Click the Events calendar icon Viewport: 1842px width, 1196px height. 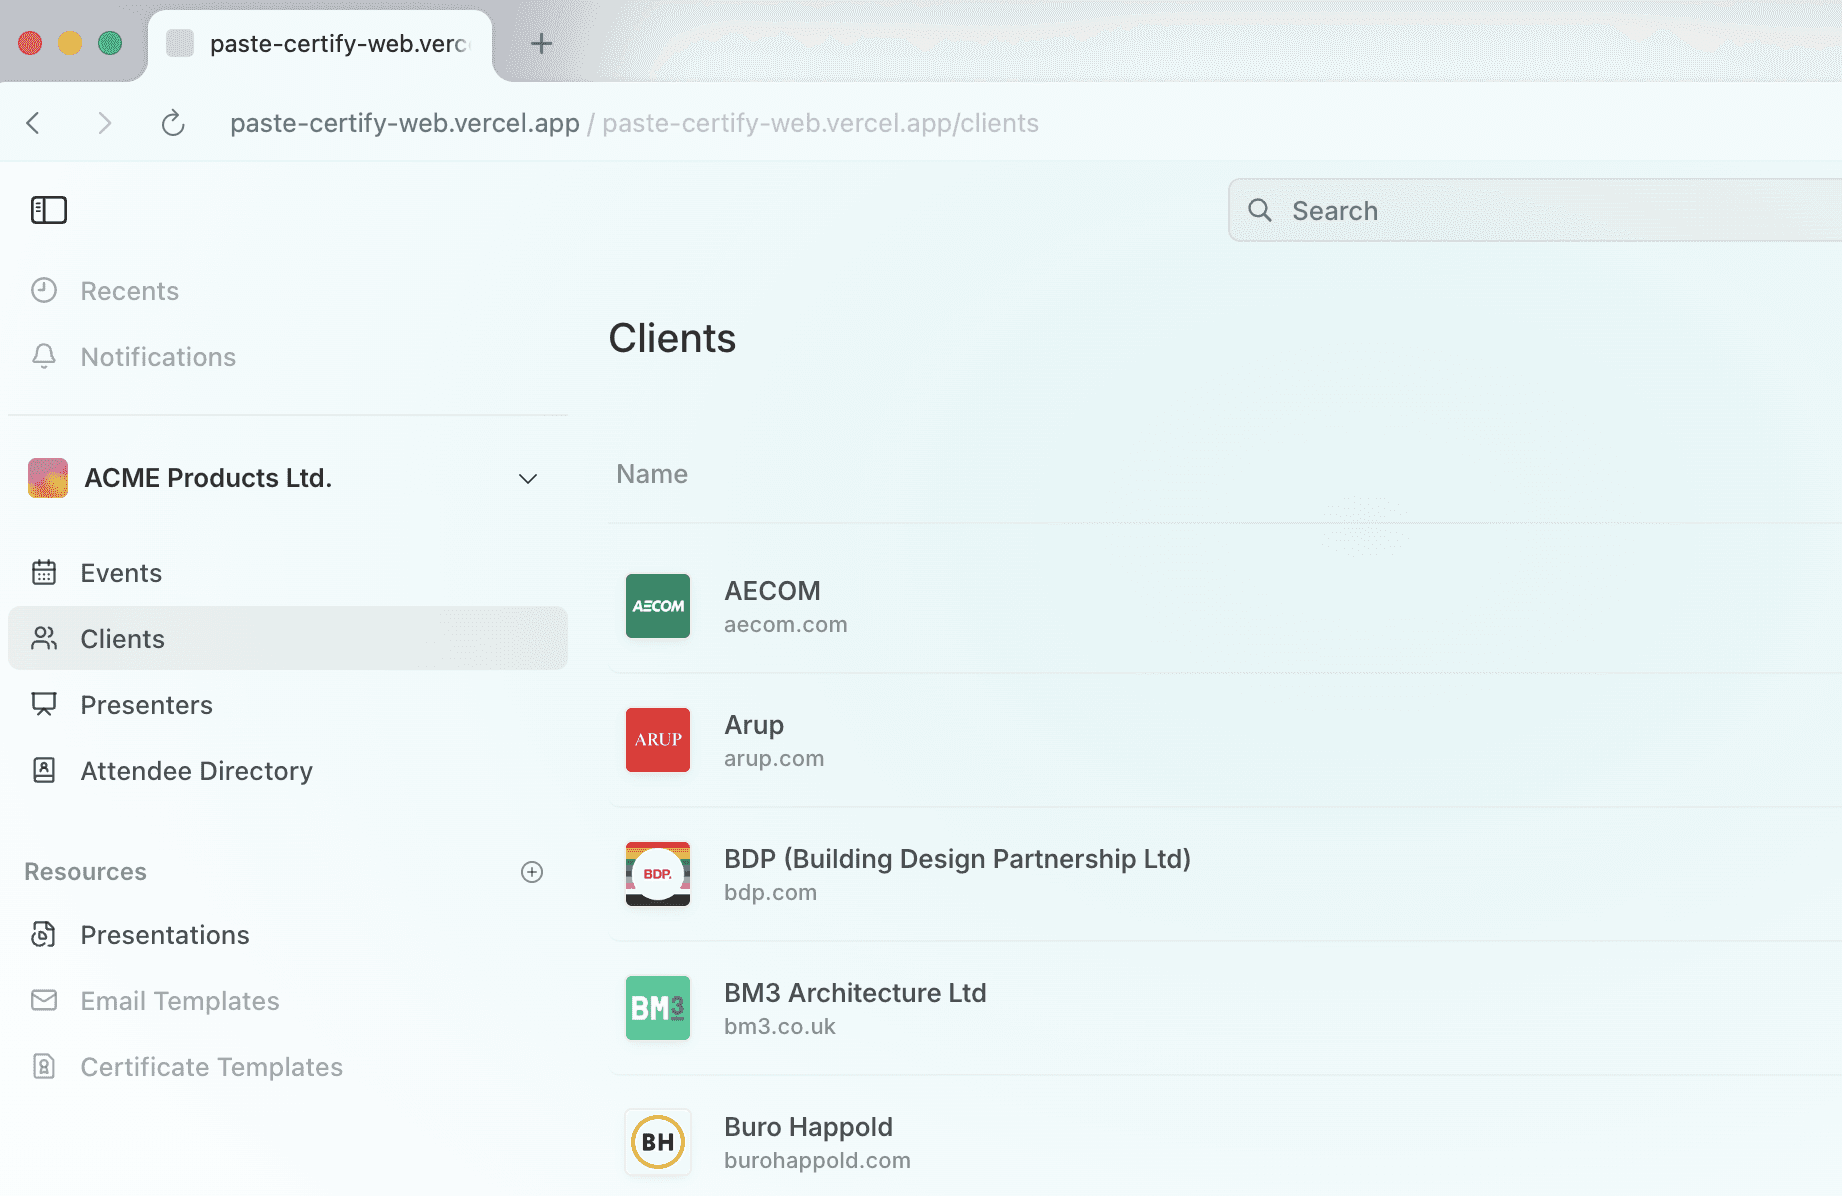44,572
